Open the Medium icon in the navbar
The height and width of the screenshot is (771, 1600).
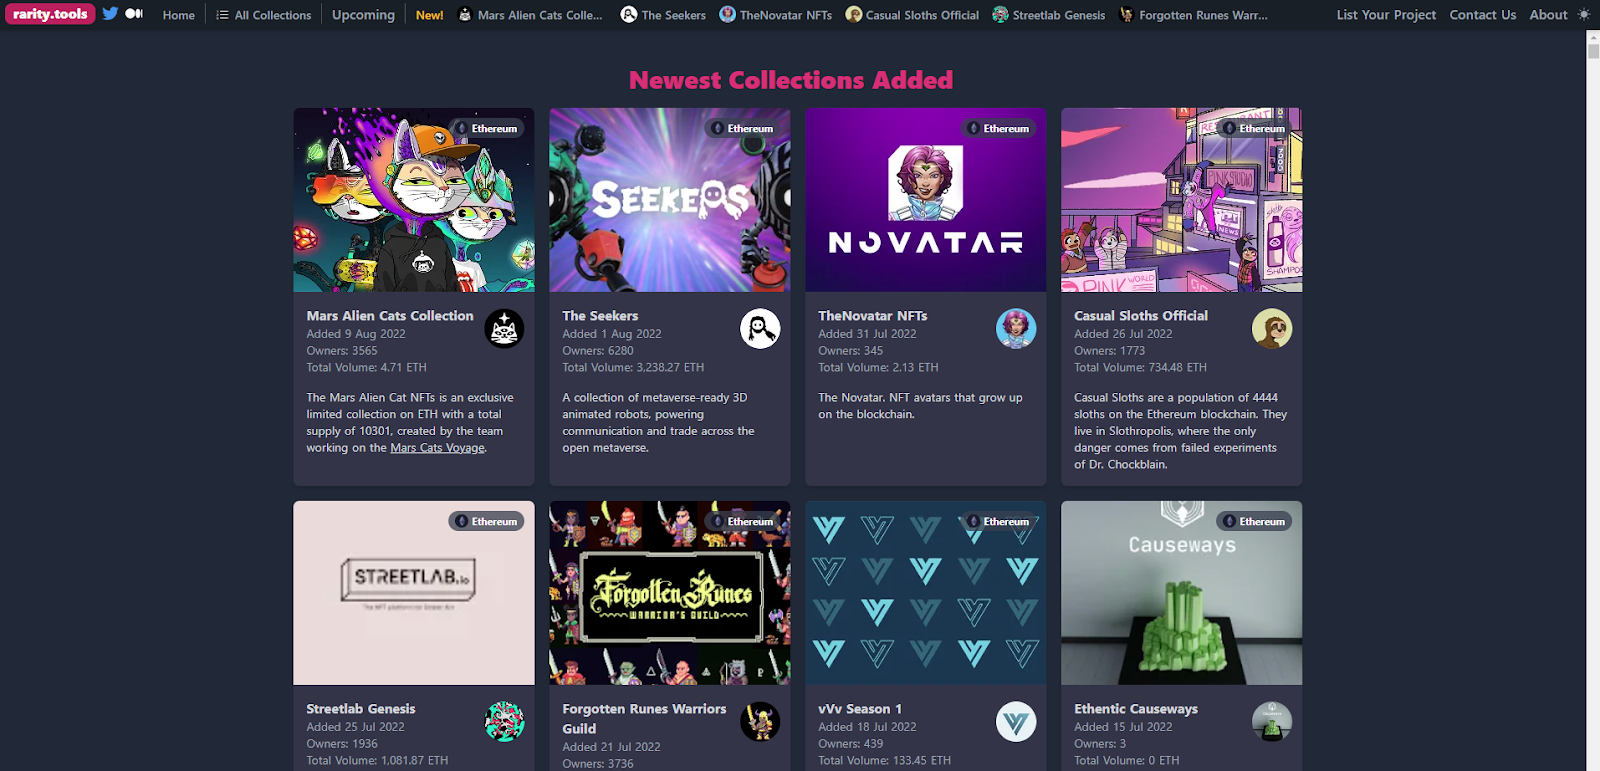coord(134,14)
